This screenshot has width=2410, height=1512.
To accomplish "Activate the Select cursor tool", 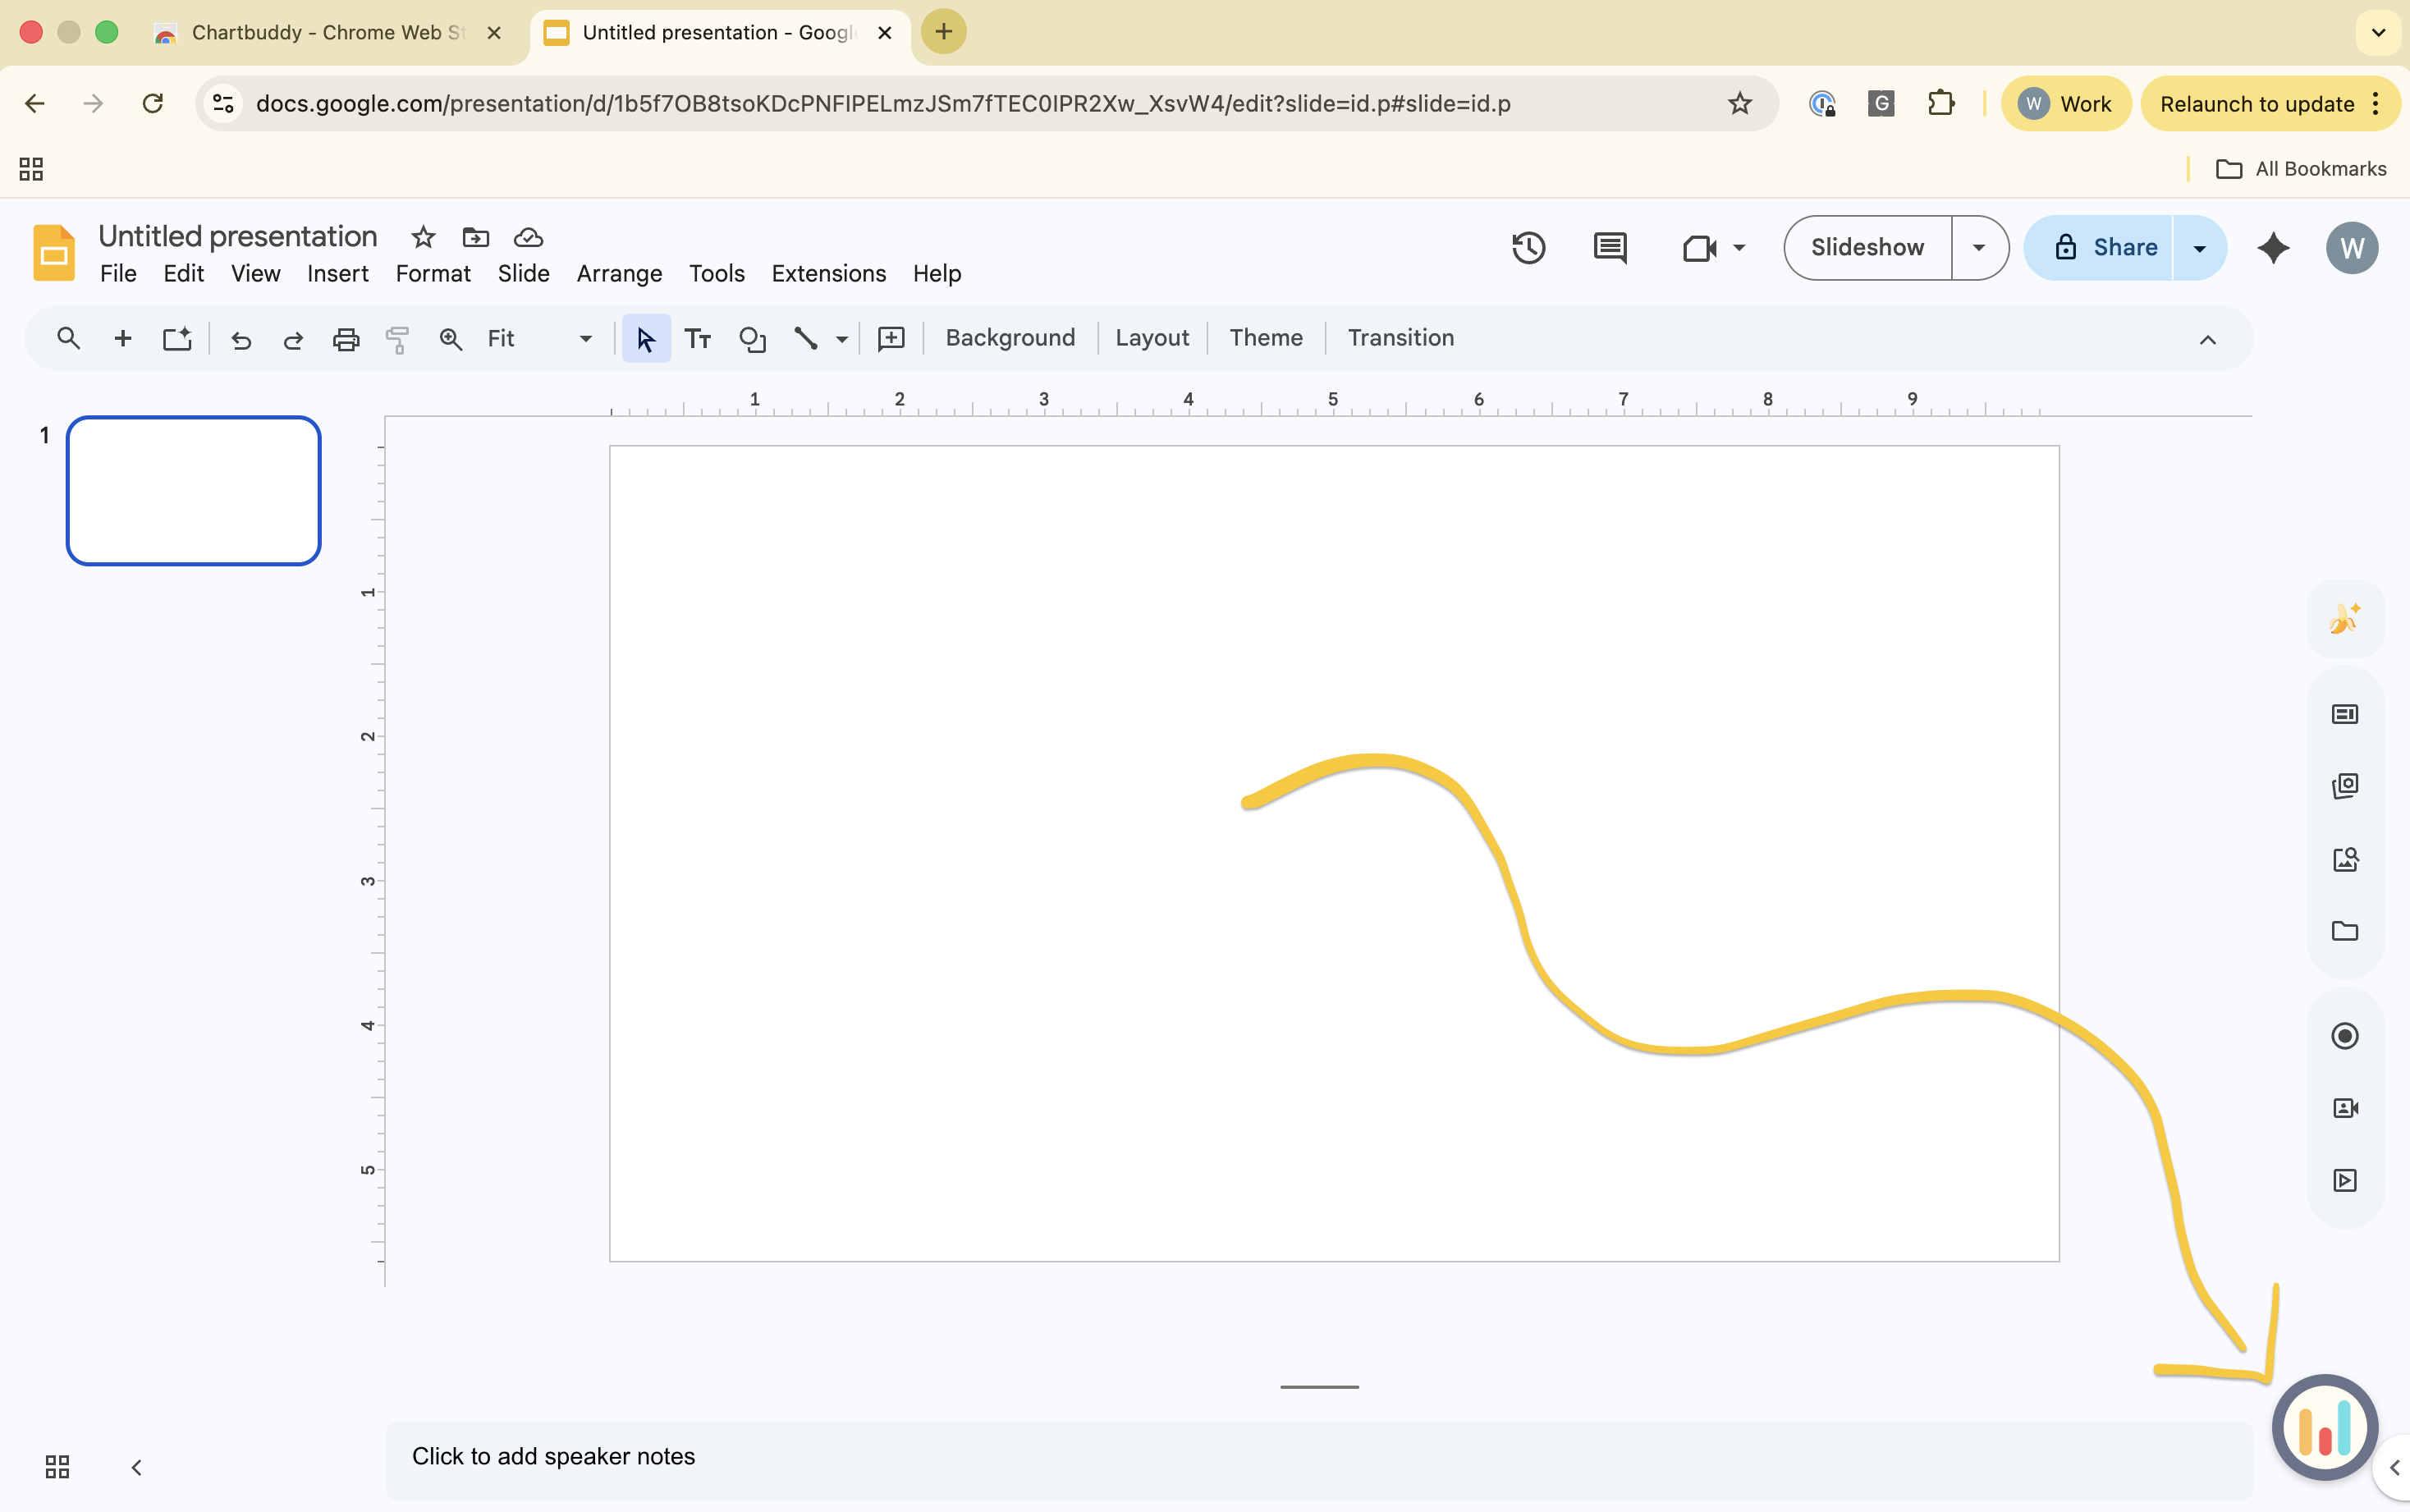I will pos(645,338).
